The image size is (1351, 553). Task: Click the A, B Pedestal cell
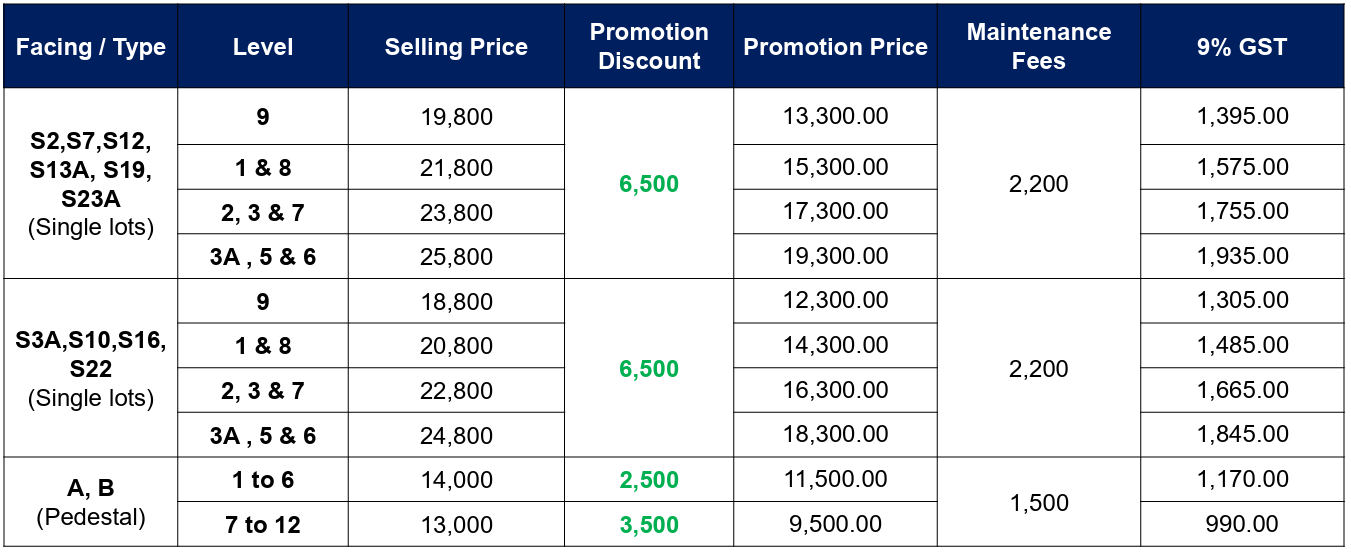91,502
